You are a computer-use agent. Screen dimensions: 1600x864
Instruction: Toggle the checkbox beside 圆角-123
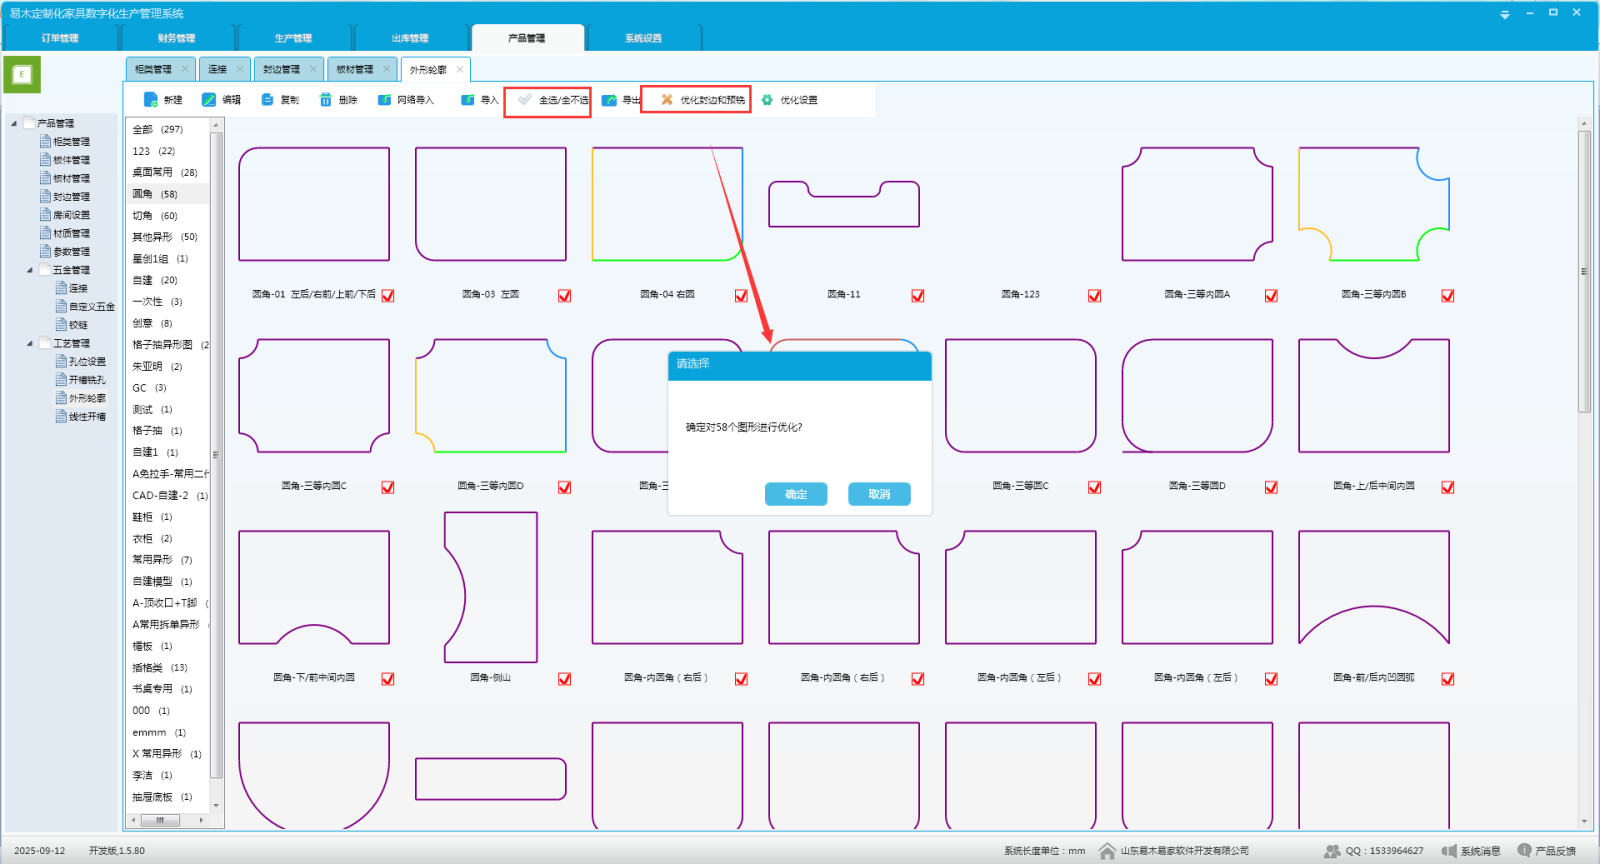[x=1095, y=296]
